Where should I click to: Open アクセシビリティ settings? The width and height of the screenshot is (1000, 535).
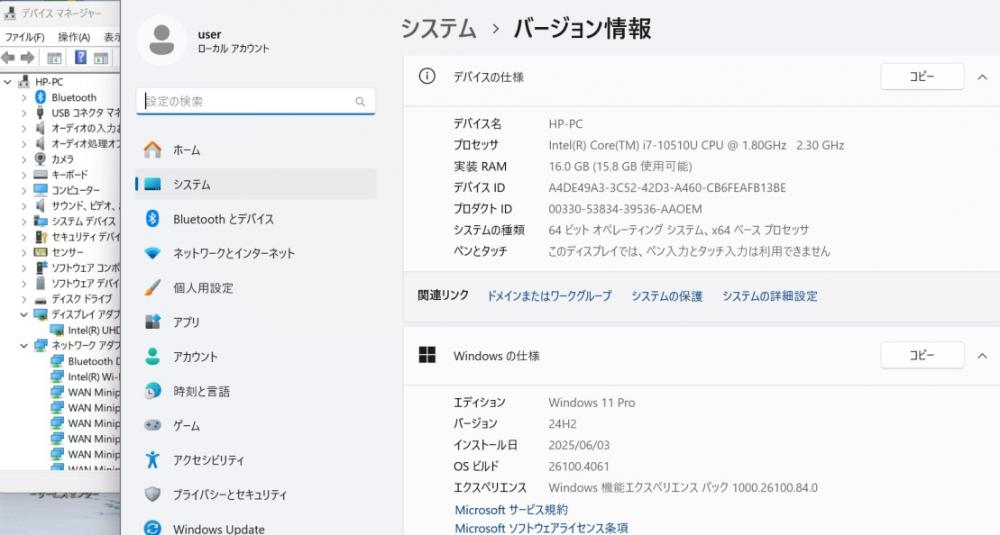click(255, 460)
